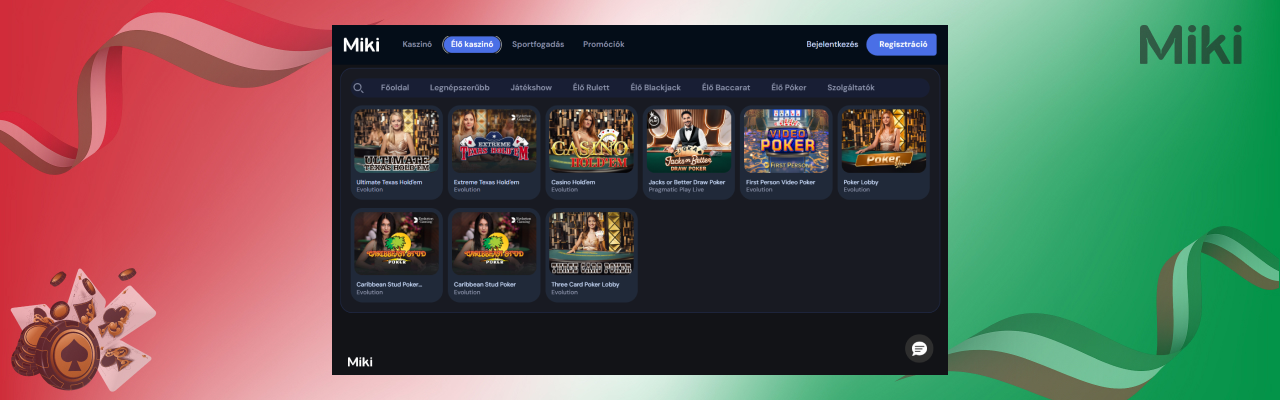The height and width of the screenshot is (400, 1280).
Task: Select the Élő Rulett category
Action: click(x=591, y=88)
